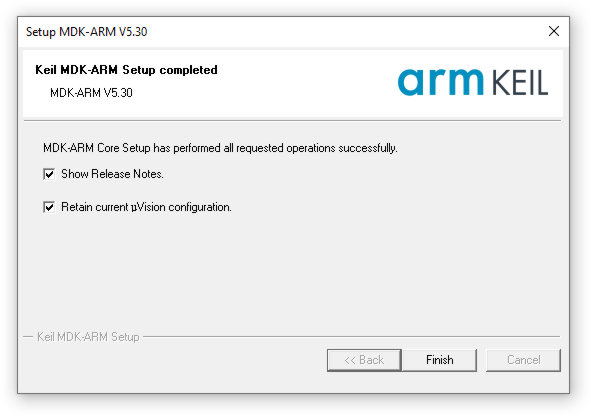591x416 pixels.
Task: Click the operations performed successfully message
Action: [x=220, y=148]
